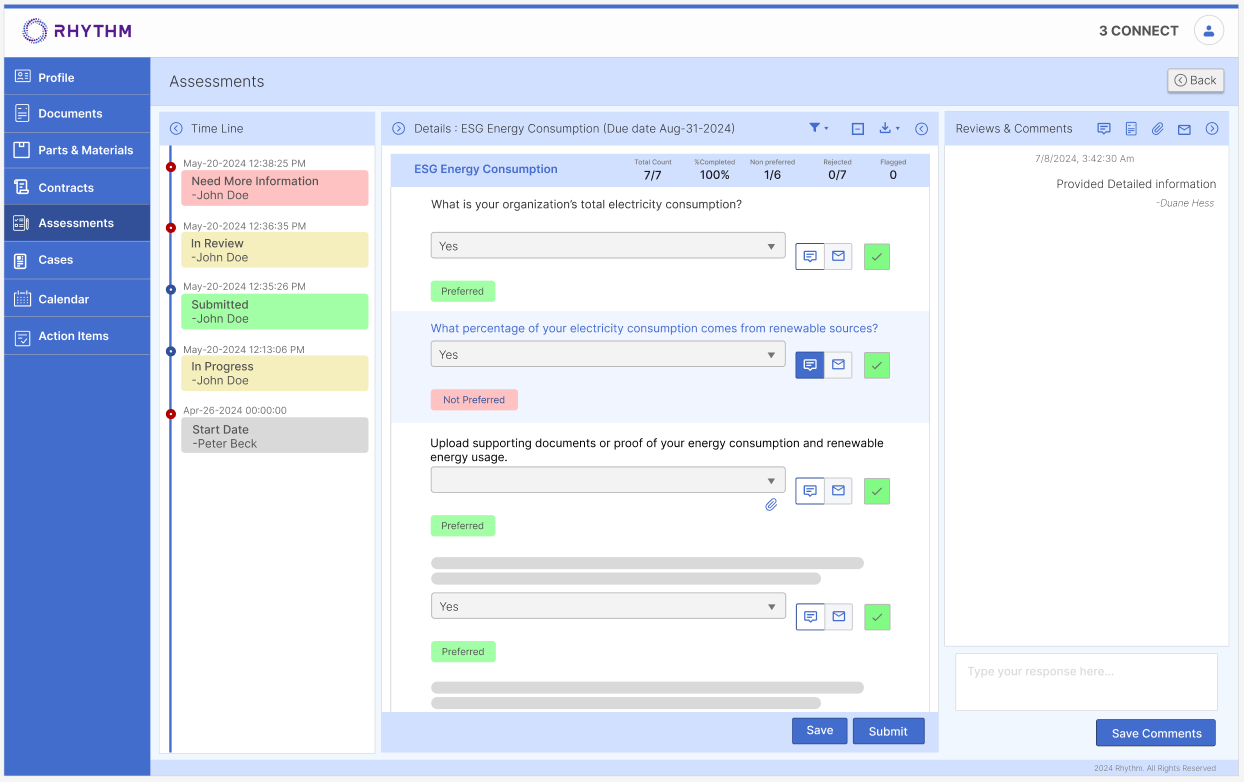Image resolution: width=1244 pixels, height=782 pixels.
Task: Click the mail icon for the total electricity question
Action: click(x=838, y=256)
